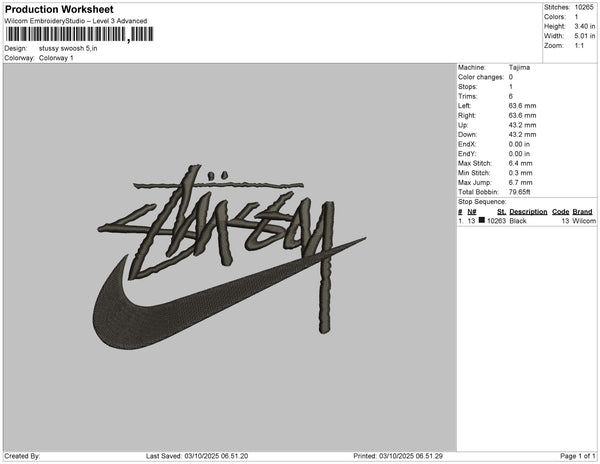Click the embroidered Stussy swoosh design preview
Image resolution: width=600 pixels, height=464 pixels.
(x=230, y=257)
